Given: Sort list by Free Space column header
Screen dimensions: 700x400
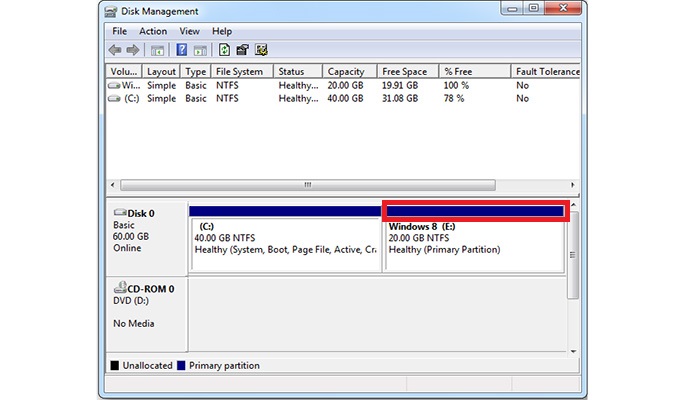Looking at the screenshot, I should [x=405, y=72].
